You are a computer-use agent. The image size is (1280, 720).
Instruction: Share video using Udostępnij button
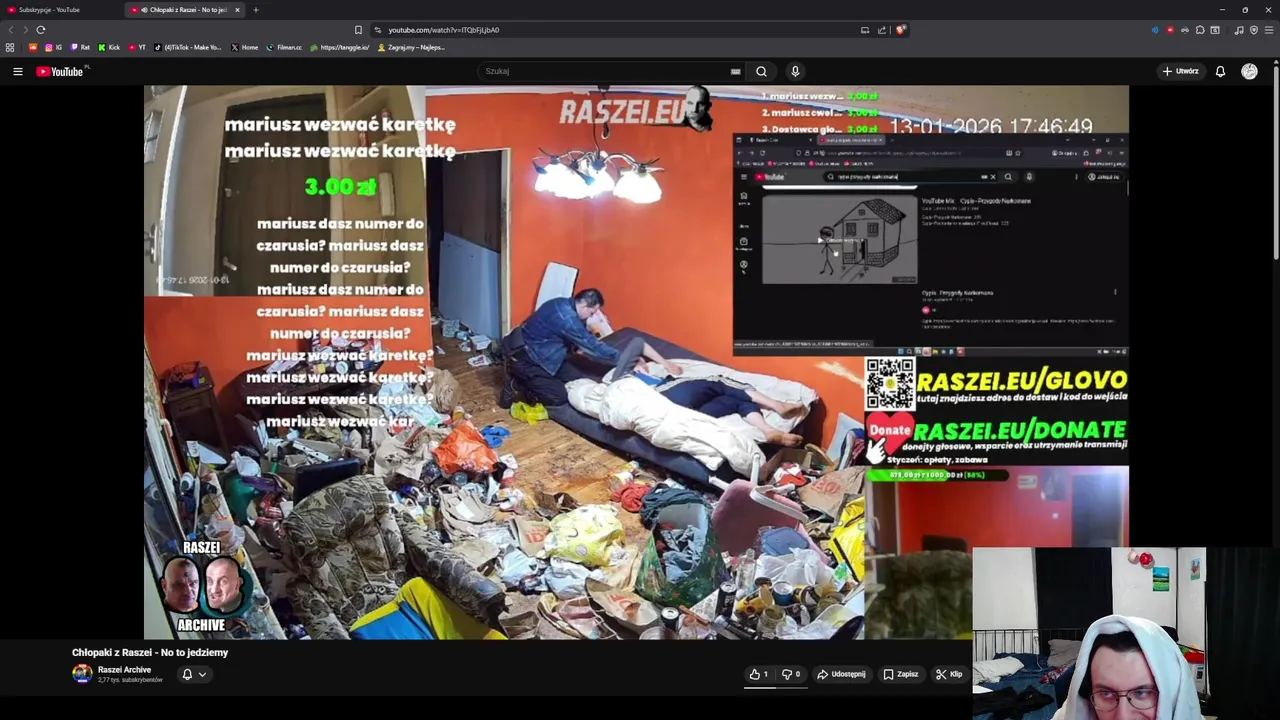[x=841, y=674]
